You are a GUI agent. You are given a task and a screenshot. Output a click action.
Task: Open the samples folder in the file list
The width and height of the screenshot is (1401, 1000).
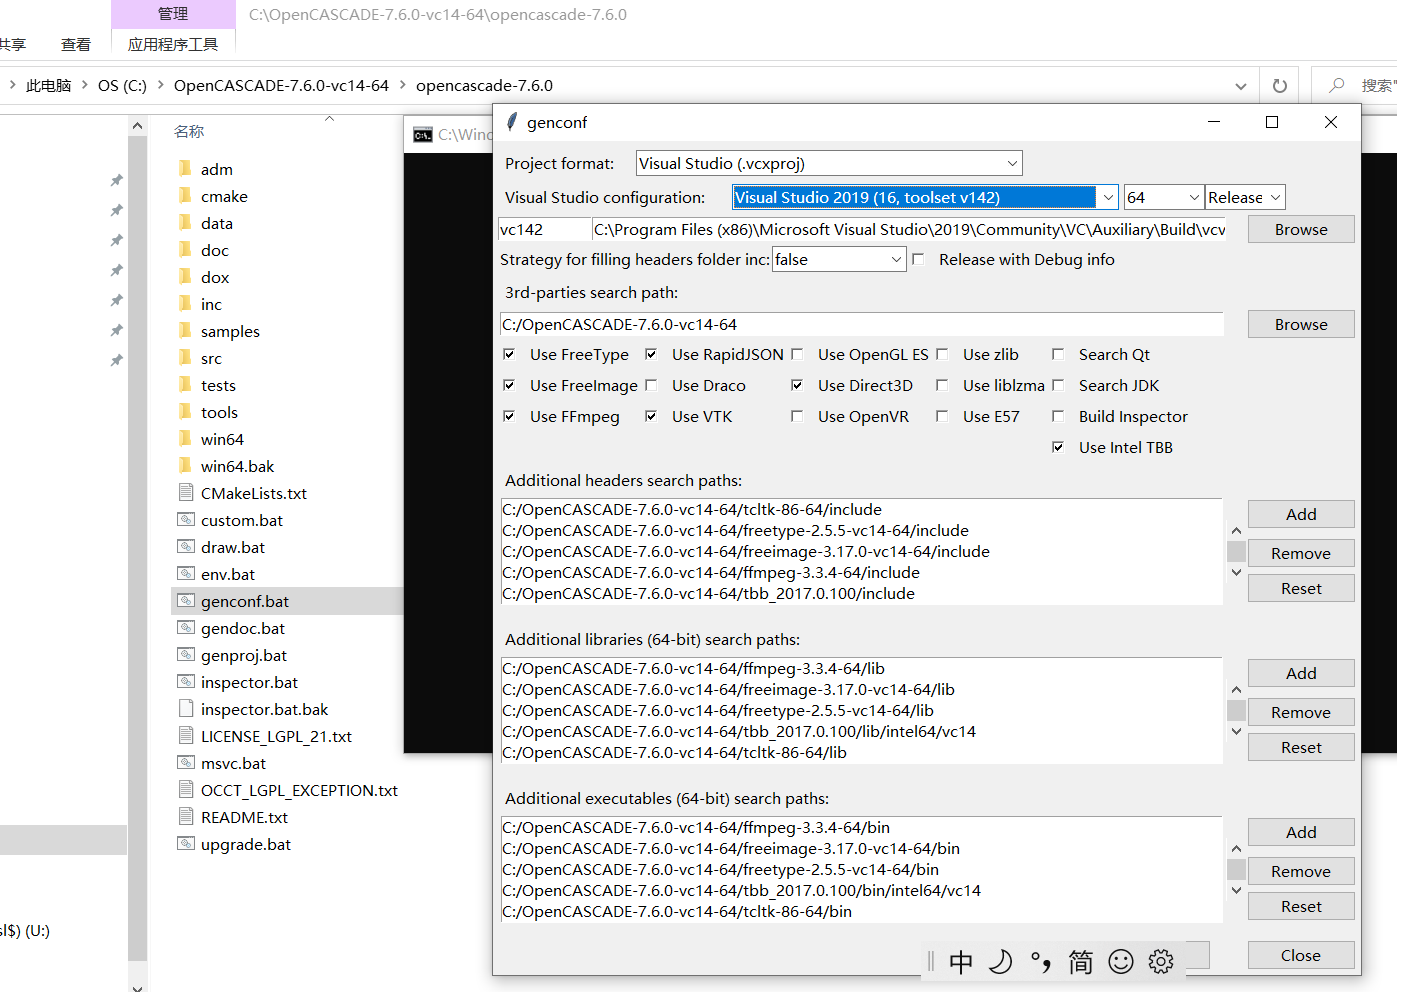click(x=229, y=330)
